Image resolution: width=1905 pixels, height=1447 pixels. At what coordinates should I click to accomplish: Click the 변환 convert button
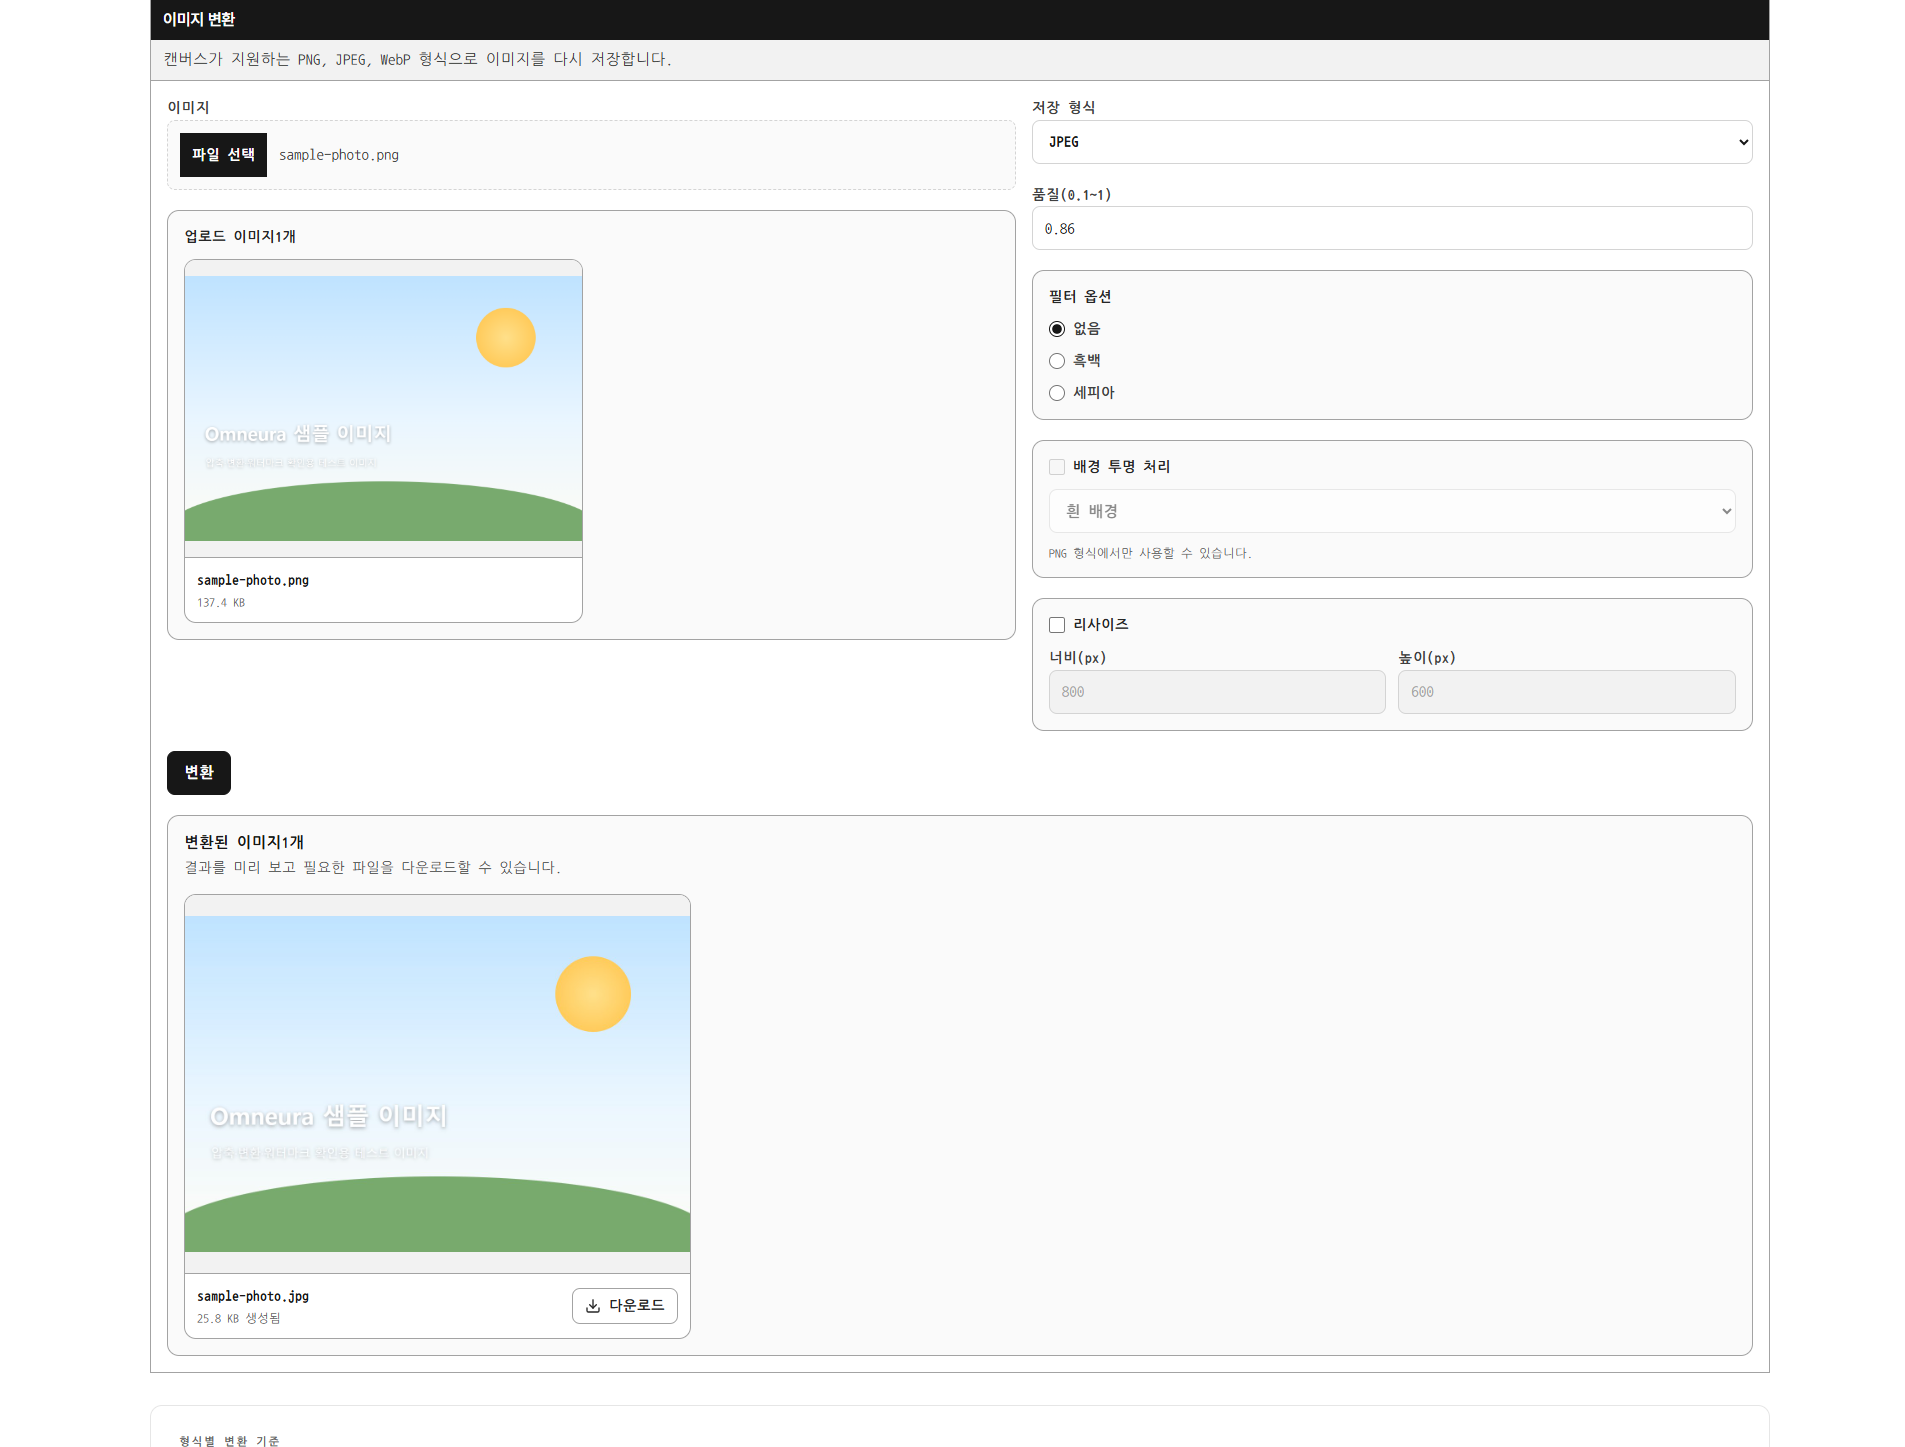click(x=199, y=773)
